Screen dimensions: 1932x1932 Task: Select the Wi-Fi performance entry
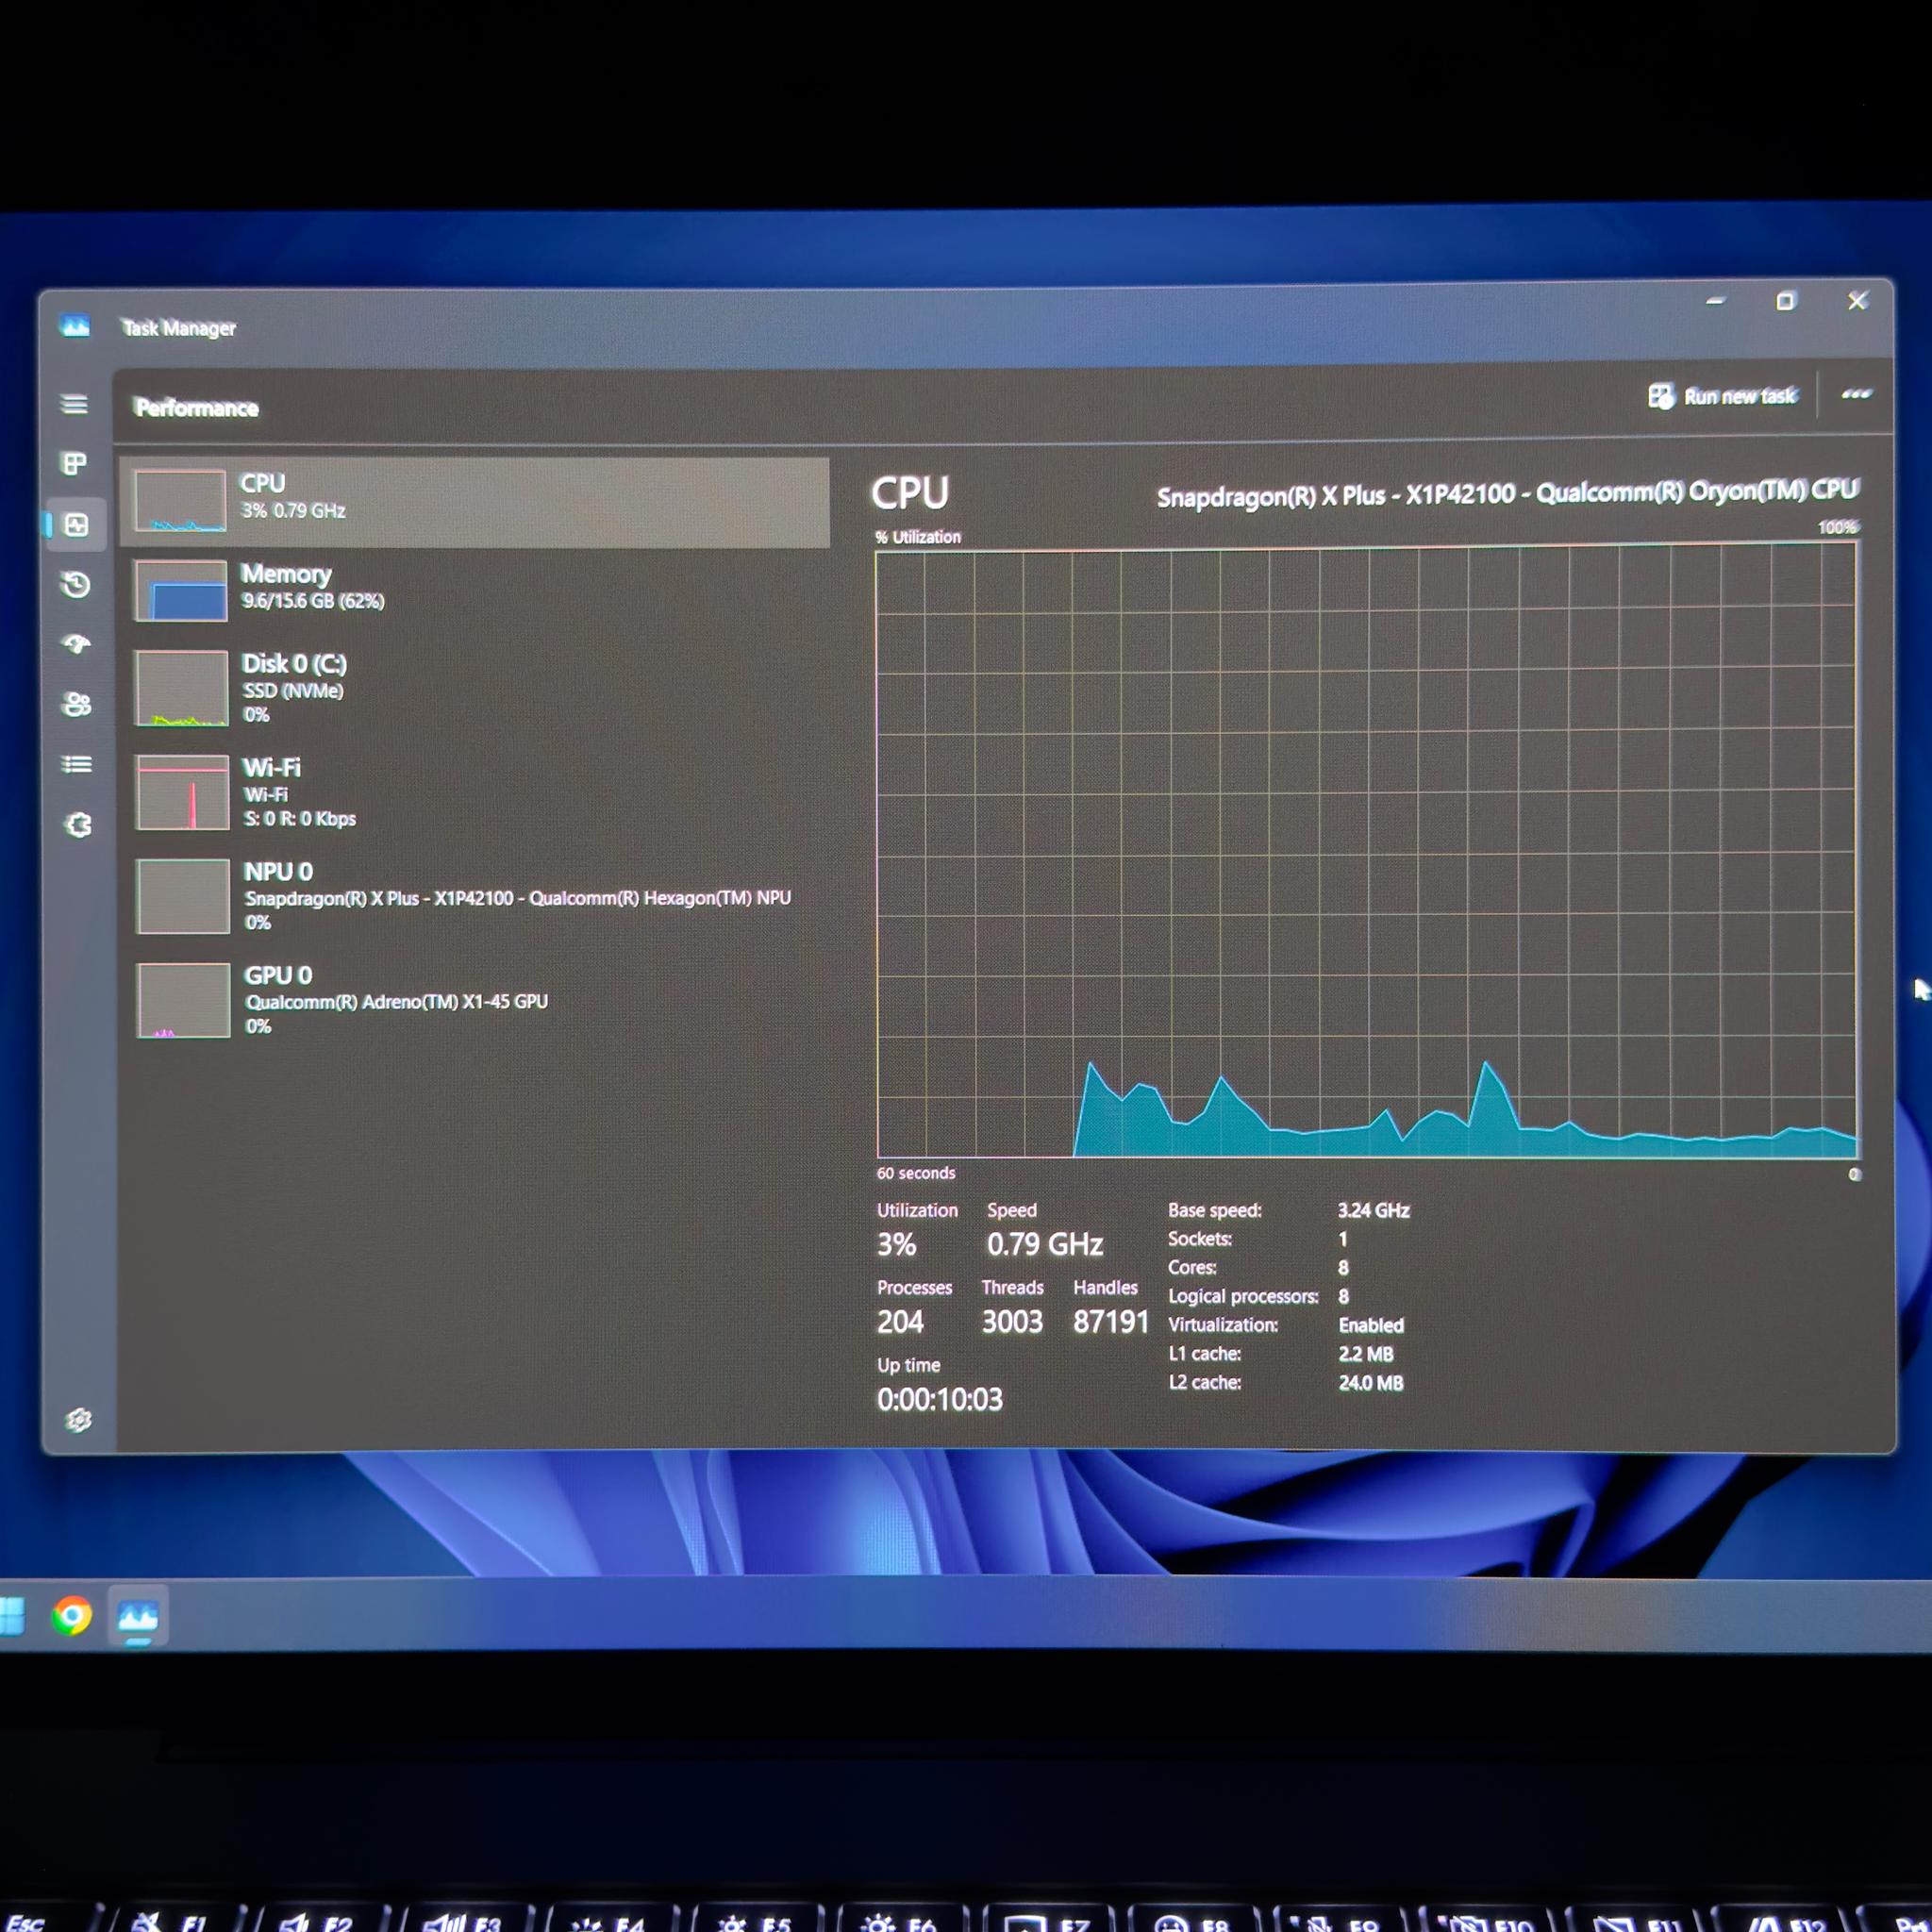tap(475, 792)
